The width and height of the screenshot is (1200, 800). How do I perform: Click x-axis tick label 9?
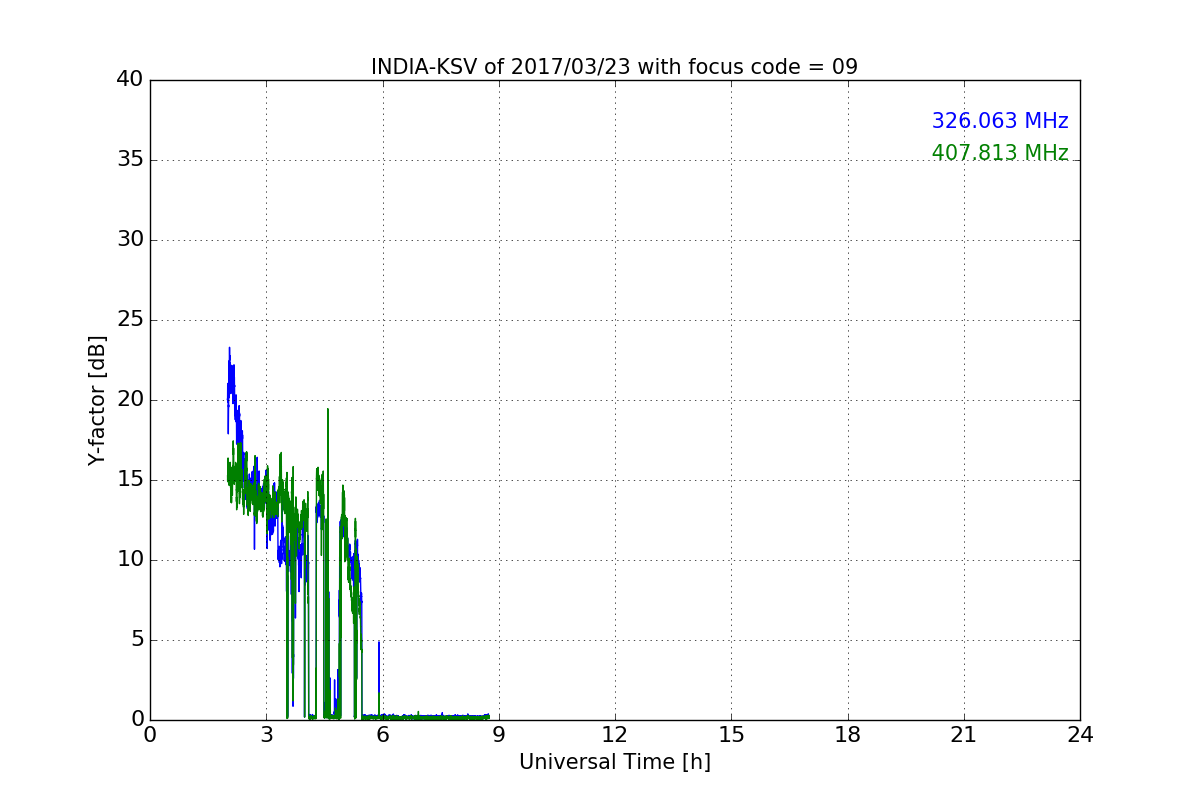(499, 735)
